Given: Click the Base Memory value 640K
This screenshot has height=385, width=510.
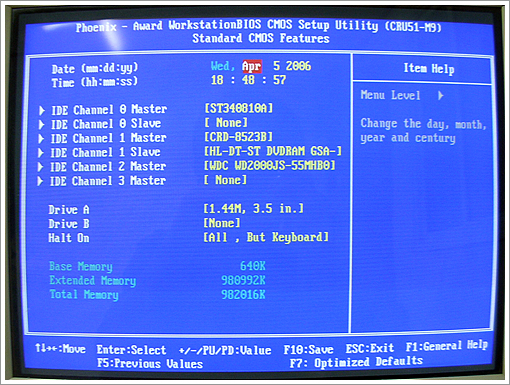Looking at the screenshot, I should 253,266.
